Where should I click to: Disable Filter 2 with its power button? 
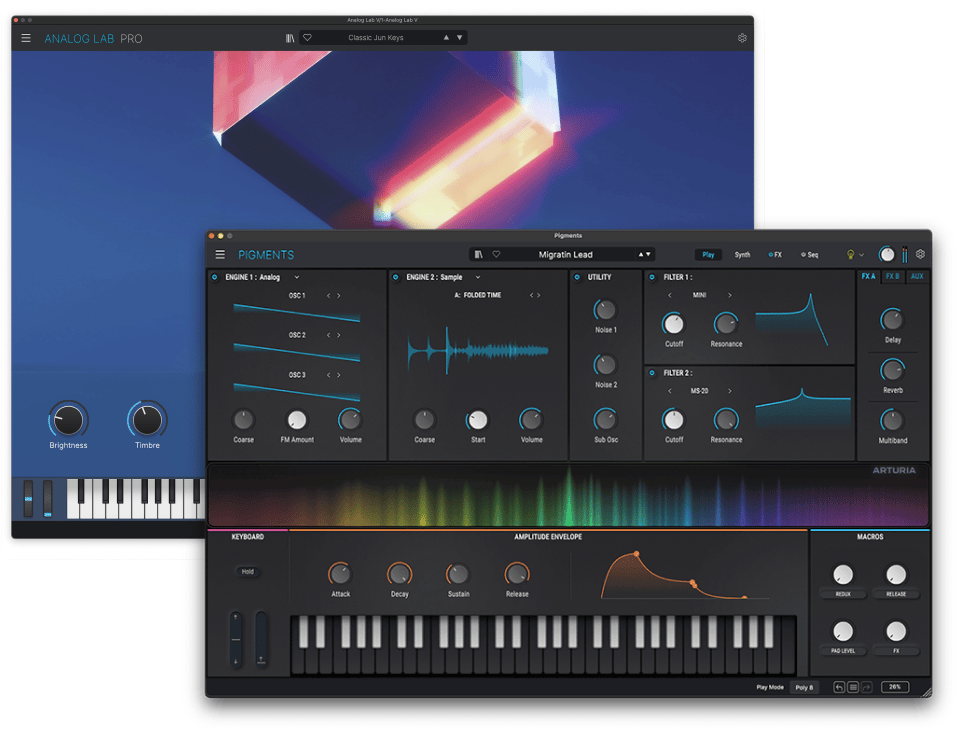pyautogui.click(x=652, y=373)
